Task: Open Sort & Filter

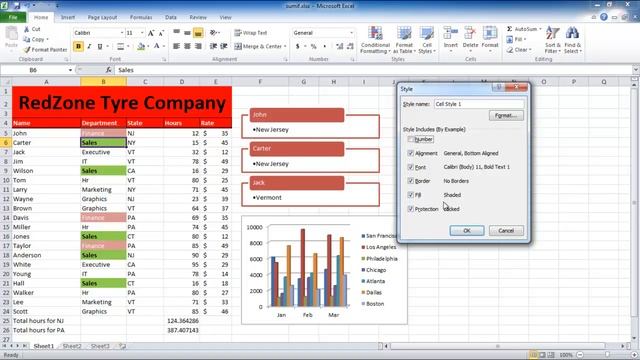Action: [553, 40]
